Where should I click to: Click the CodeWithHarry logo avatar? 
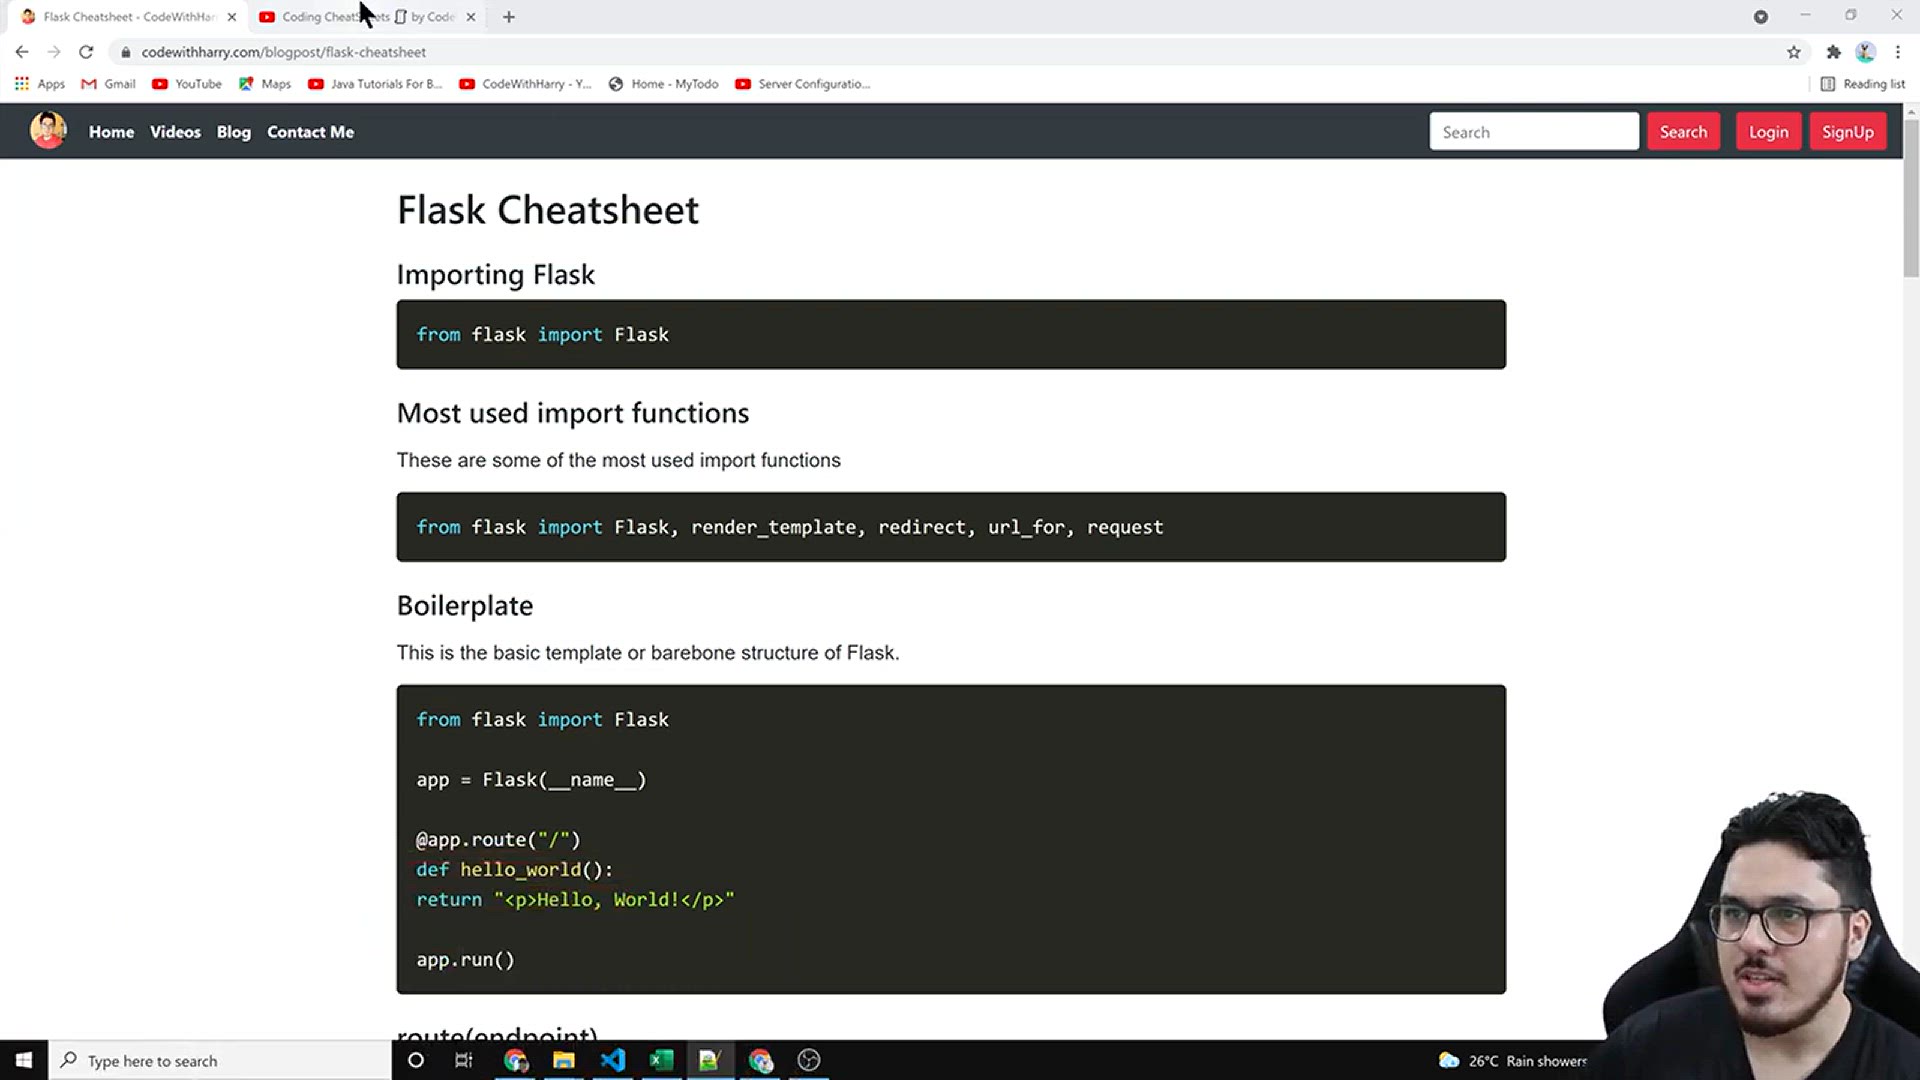[x=48, y=131]
